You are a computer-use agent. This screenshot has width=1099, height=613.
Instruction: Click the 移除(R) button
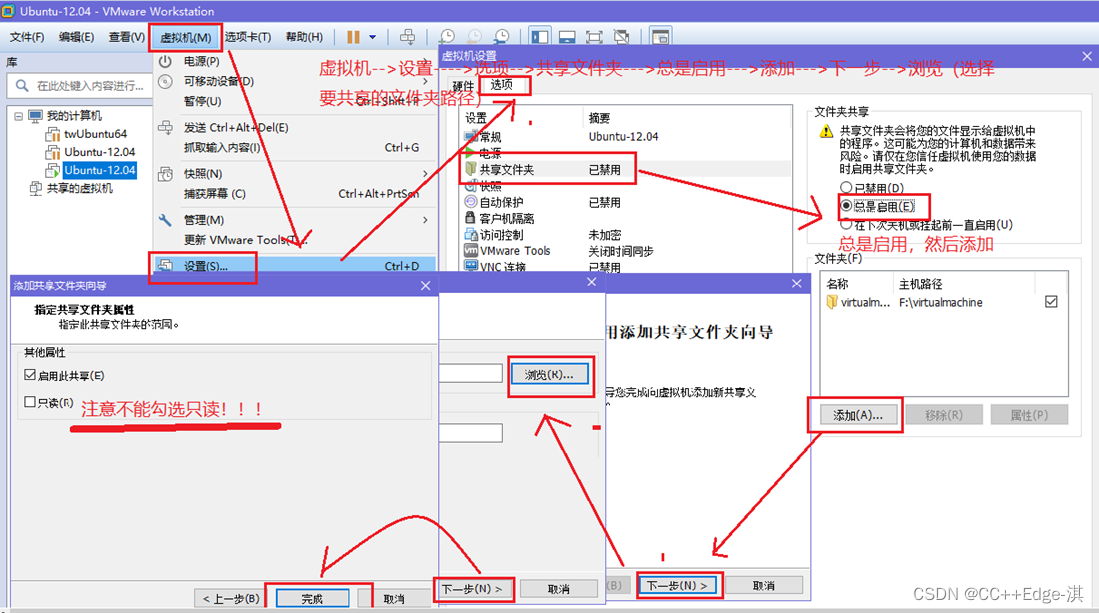(943, 415)
